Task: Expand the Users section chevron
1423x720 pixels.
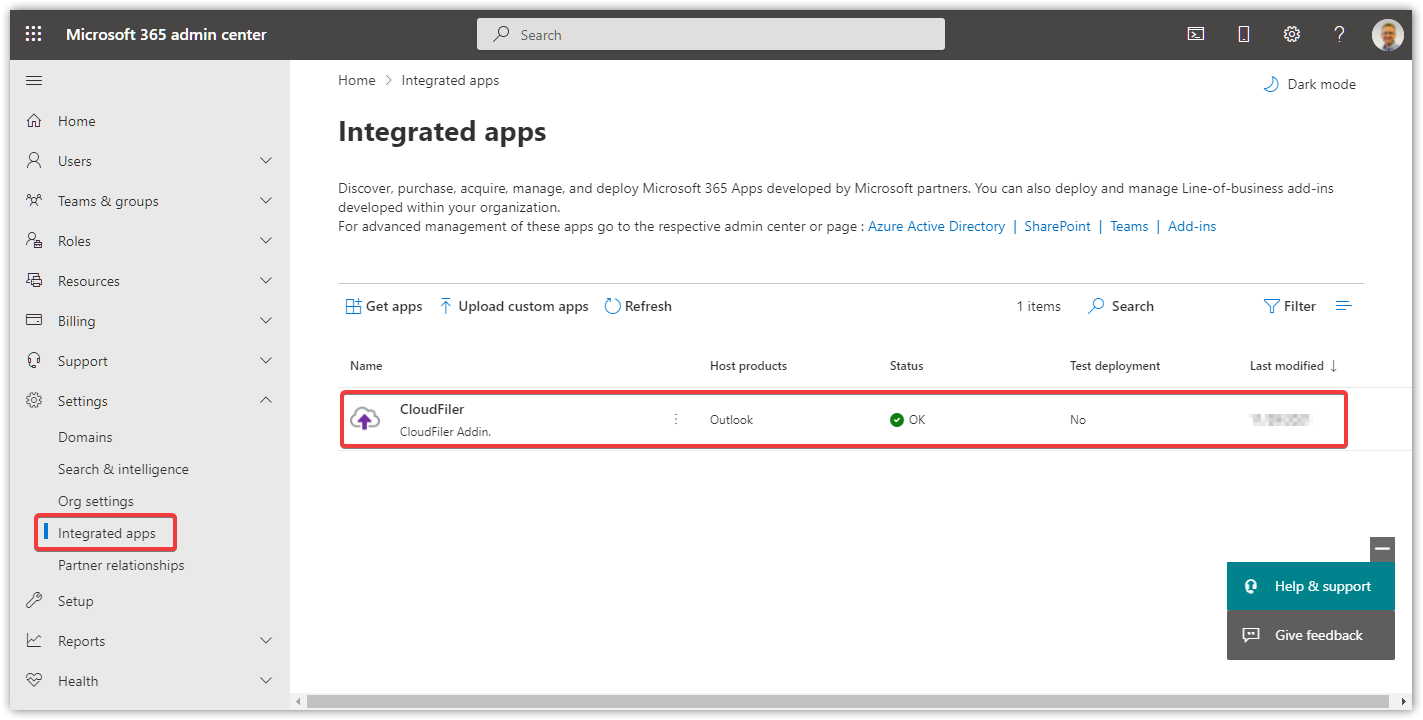Action: click(266, 160)
